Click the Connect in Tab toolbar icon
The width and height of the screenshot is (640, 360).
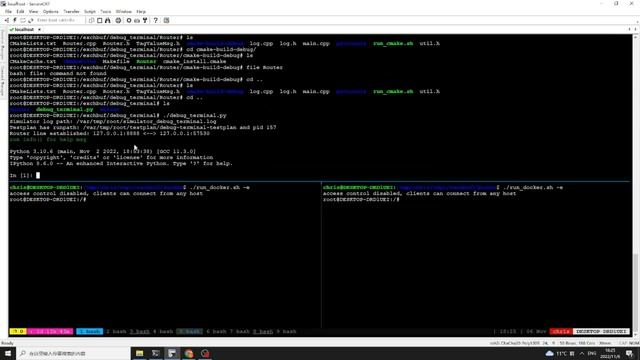pos(22,20)
